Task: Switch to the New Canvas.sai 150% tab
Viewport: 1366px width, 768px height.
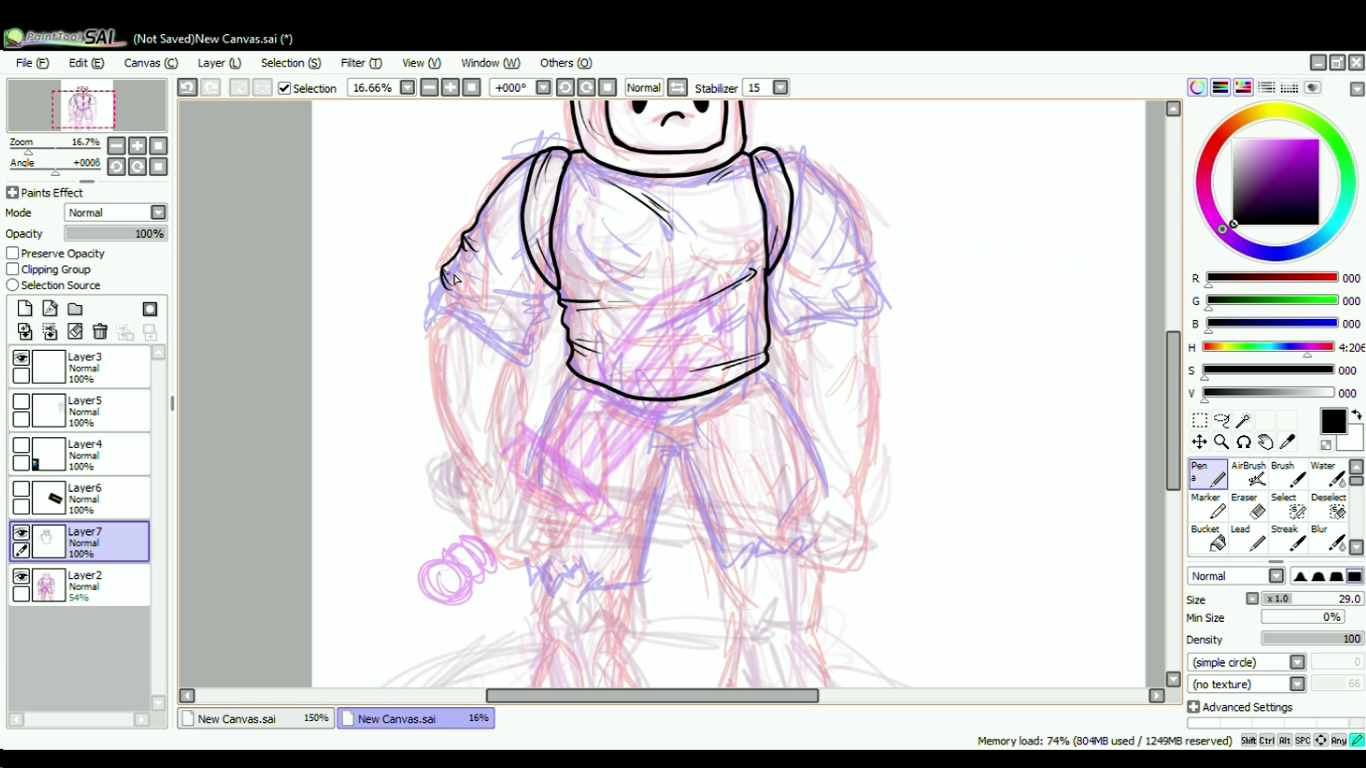Action: (256, 718)
